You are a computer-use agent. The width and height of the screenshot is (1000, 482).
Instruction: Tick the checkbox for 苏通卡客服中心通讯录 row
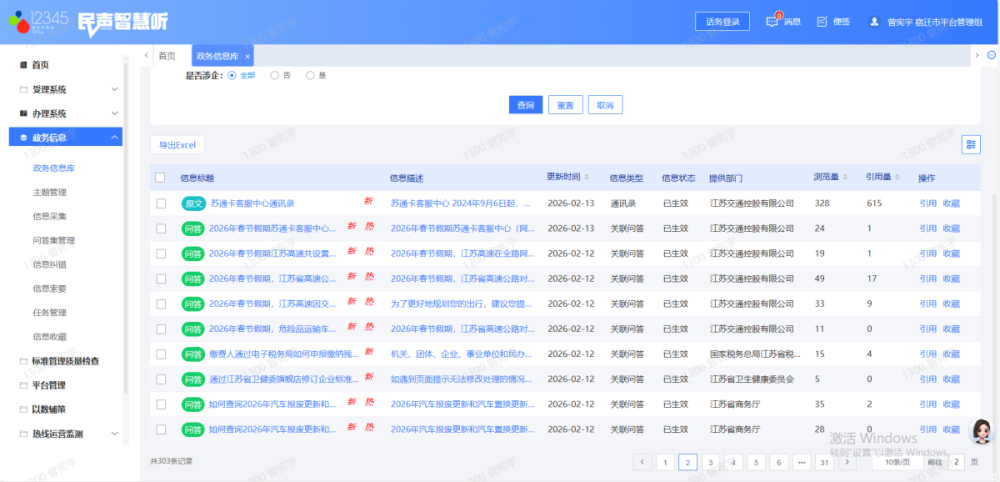point(160,203)
